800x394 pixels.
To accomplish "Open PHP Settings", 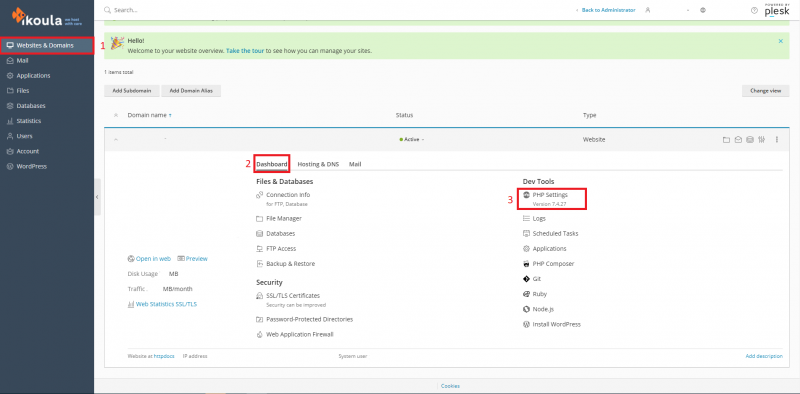I will (x=550, y=195).
